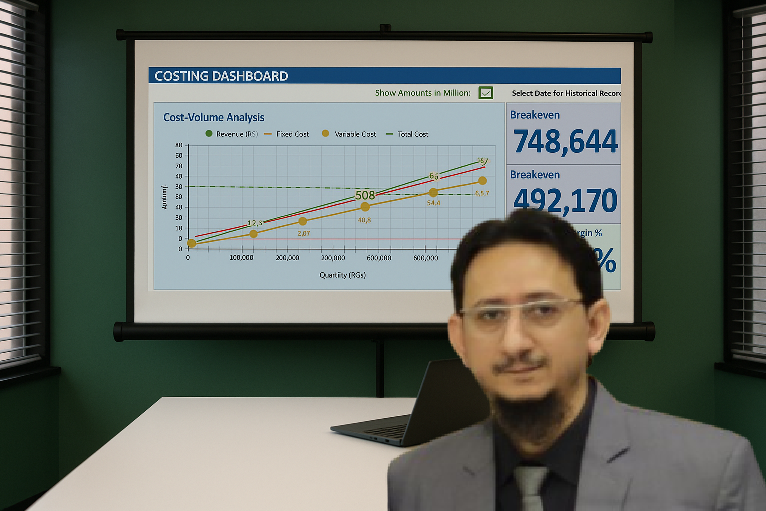
Task: Click the variable cost point at chart origin
Action: coord(191,243)
